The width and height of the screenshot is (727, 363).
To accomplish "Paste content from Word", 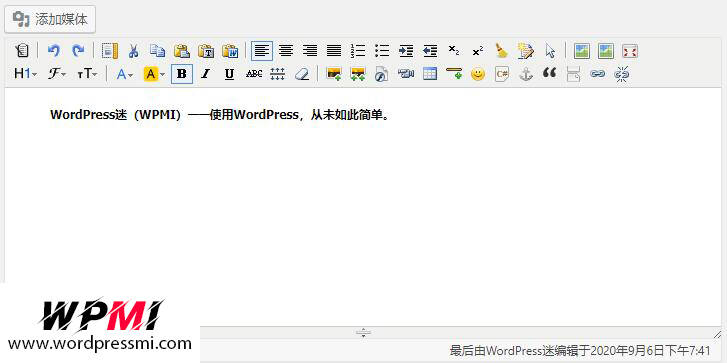I will coord(230,51).
